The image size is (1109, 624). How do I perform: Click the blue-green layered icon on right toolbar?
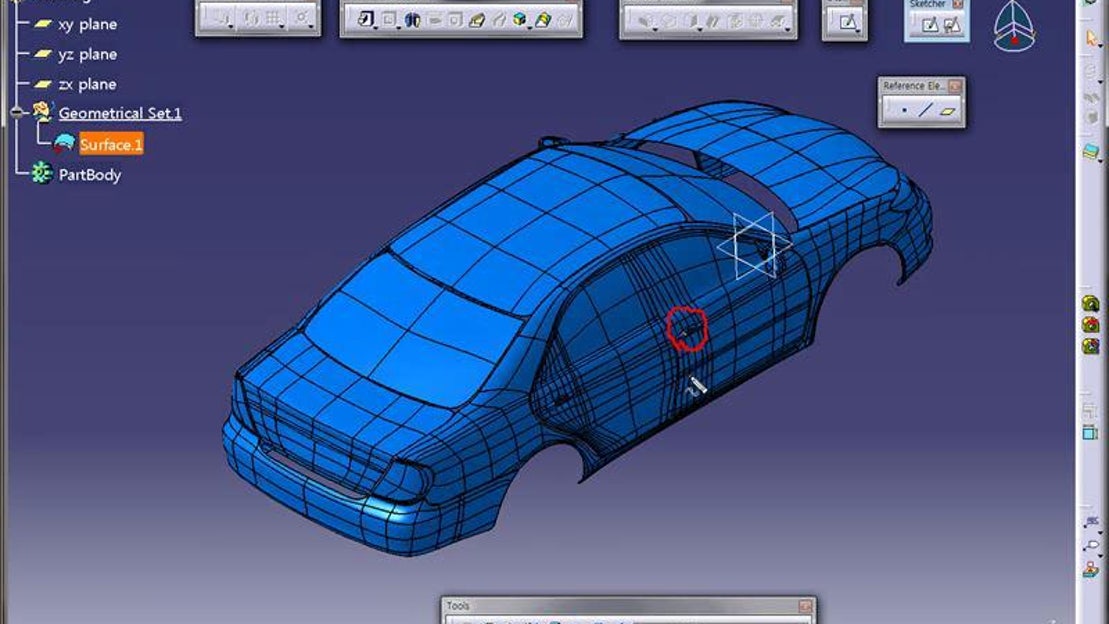pyautogui.click(x=1090, y=151)
